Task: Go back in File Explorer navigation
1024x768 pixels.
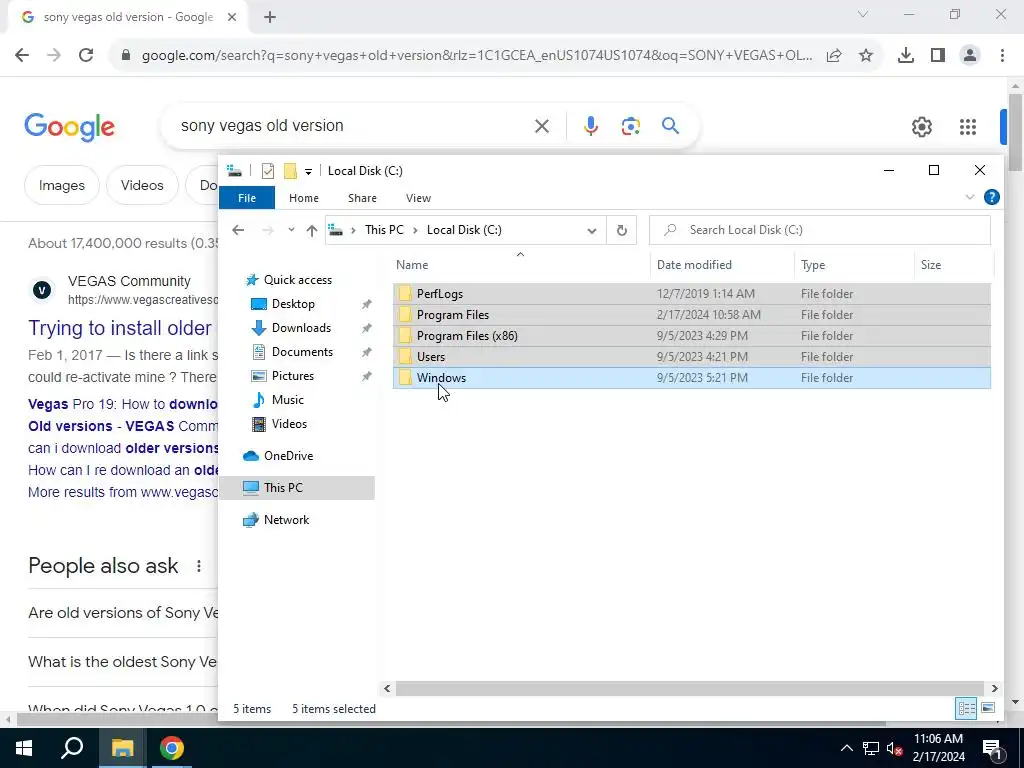Action: pyautogui.click(x=238, y=230)
